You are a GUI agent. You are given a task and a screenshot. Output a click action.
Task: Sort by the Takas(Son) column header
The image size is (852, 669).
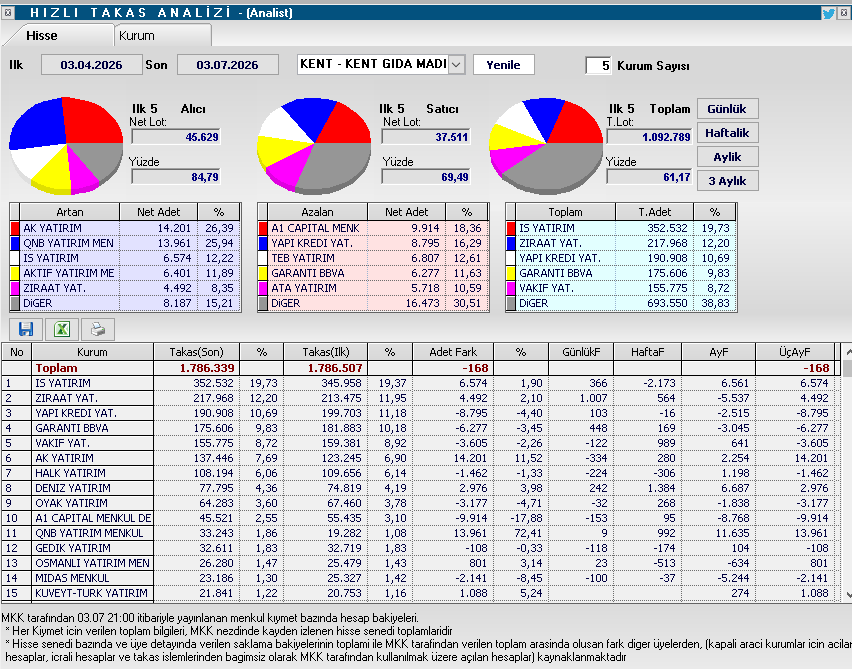tap(196, 352)
